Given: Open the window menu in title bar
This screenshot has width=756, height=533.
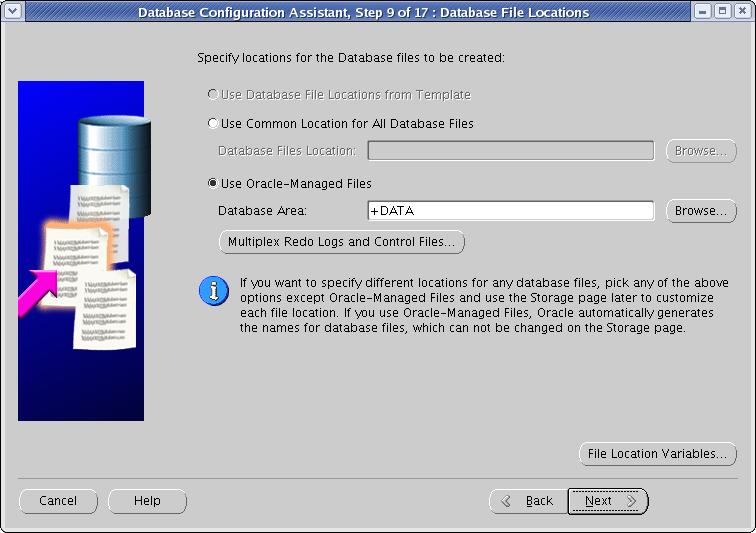Looking at the screenshot, I should 13,11.
